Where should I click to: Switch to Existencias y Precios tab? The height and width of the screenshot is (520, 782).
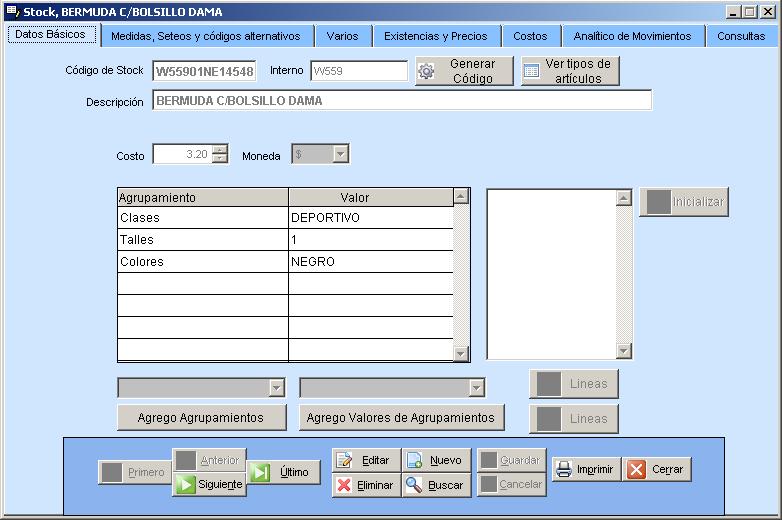pyautogui.click(x=436, y=36)
